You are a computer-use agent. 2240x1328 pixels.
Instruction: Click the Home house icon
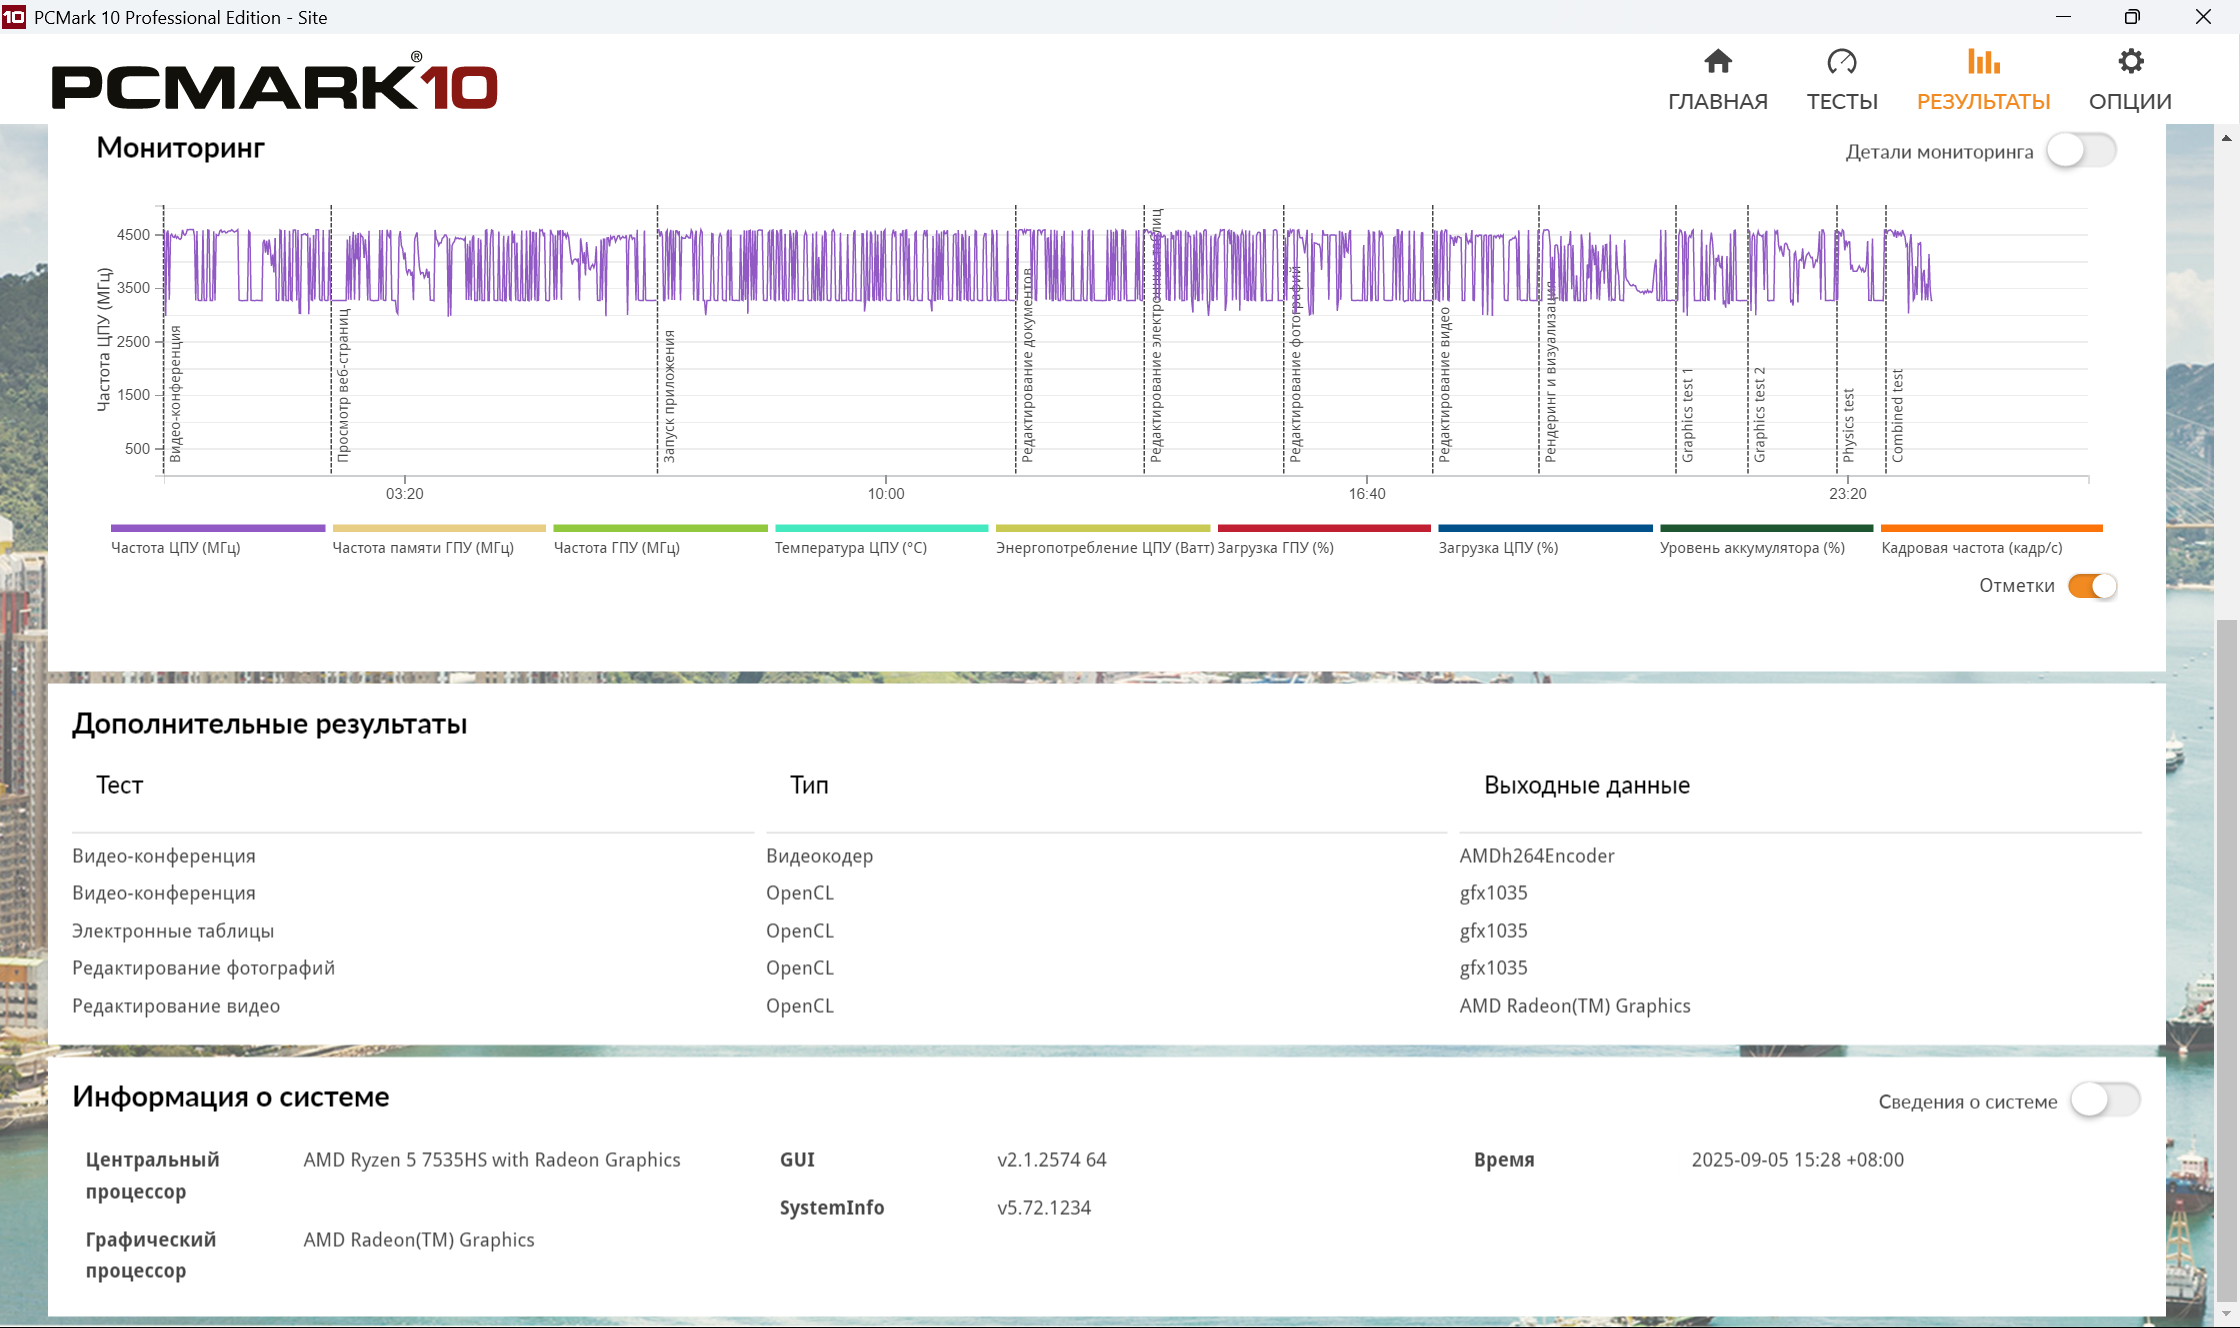click(1717, 62)
